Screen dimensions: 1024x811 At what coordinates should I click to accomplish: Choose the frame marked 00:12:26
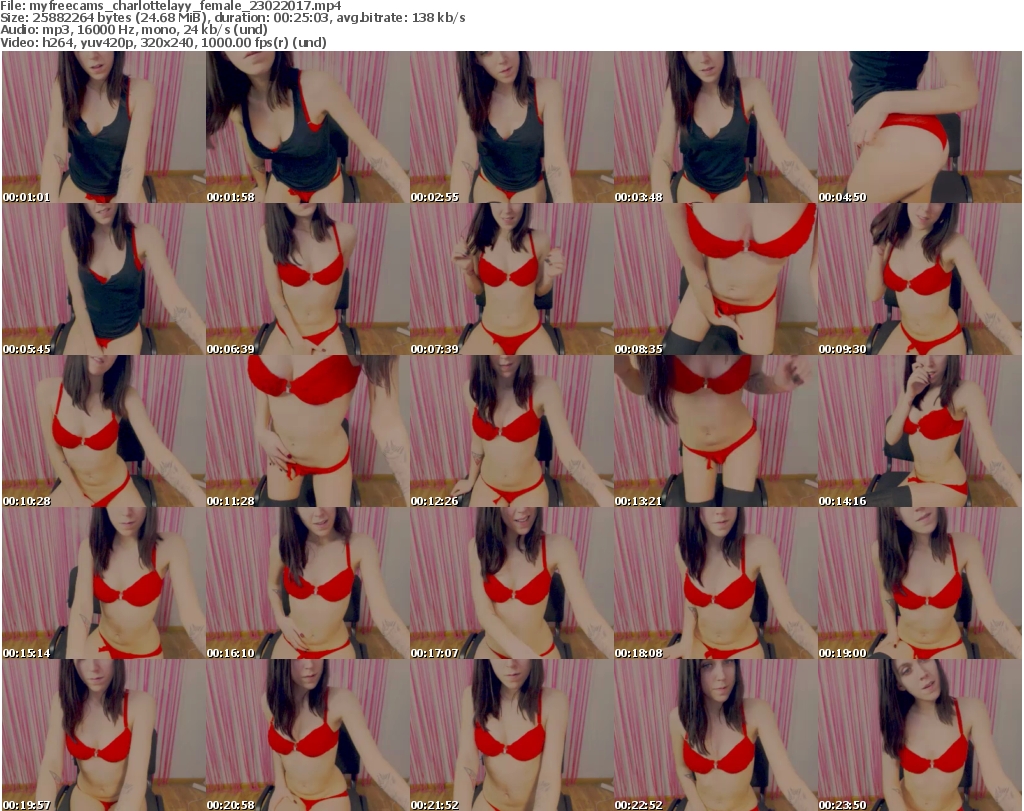511,432
